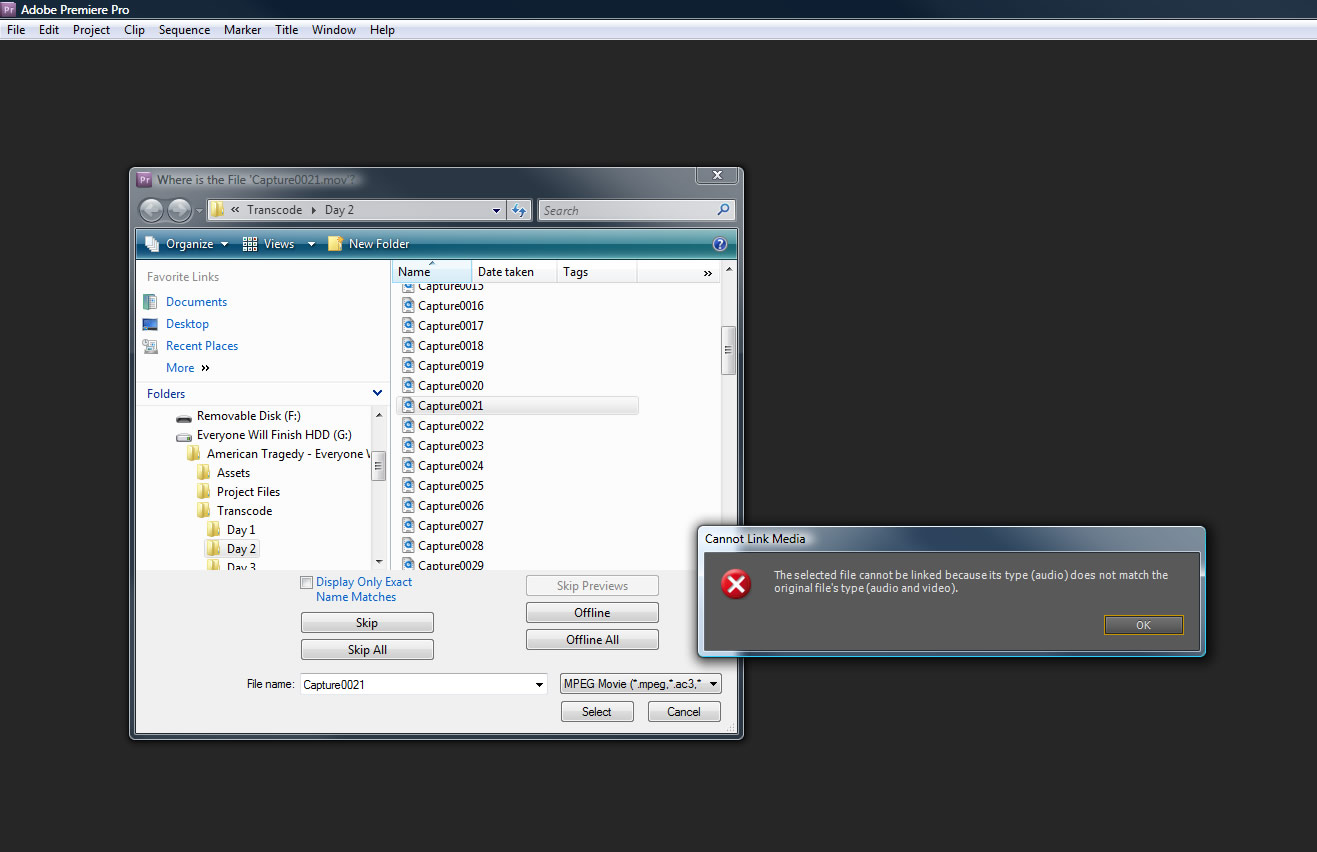
Task: Enable Display Only Exact Name Matches checkbox
Action: pos(307,582)
